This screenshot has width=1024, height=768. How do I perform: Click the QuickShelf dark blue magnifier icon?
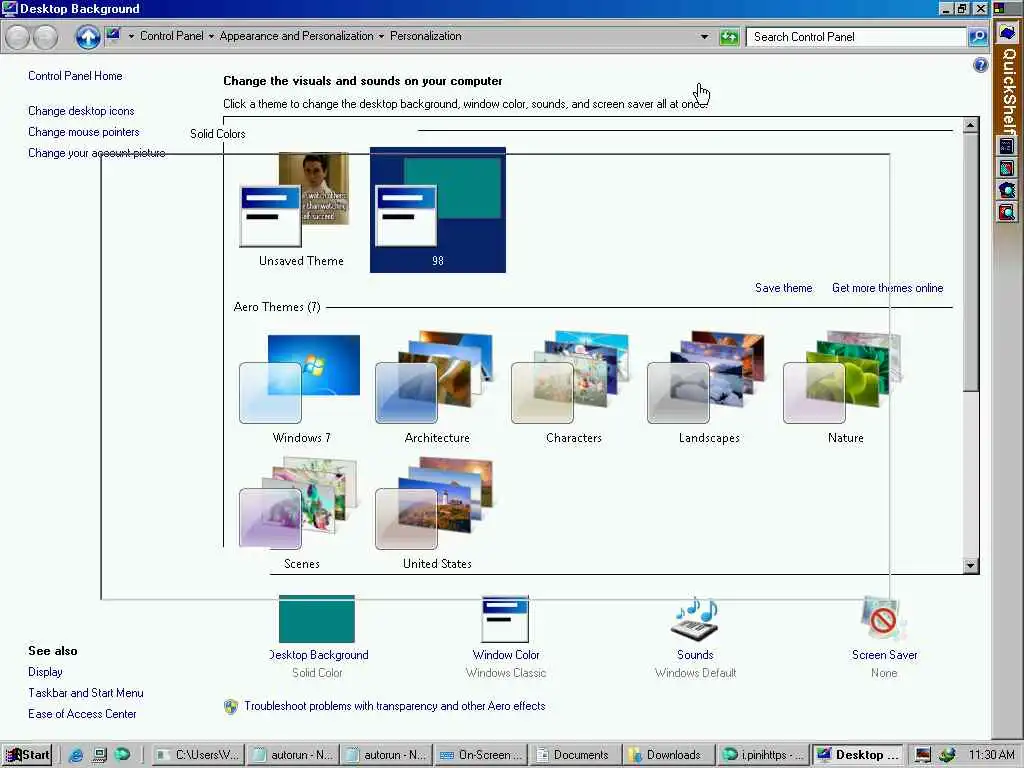[x=1006, y=190]
